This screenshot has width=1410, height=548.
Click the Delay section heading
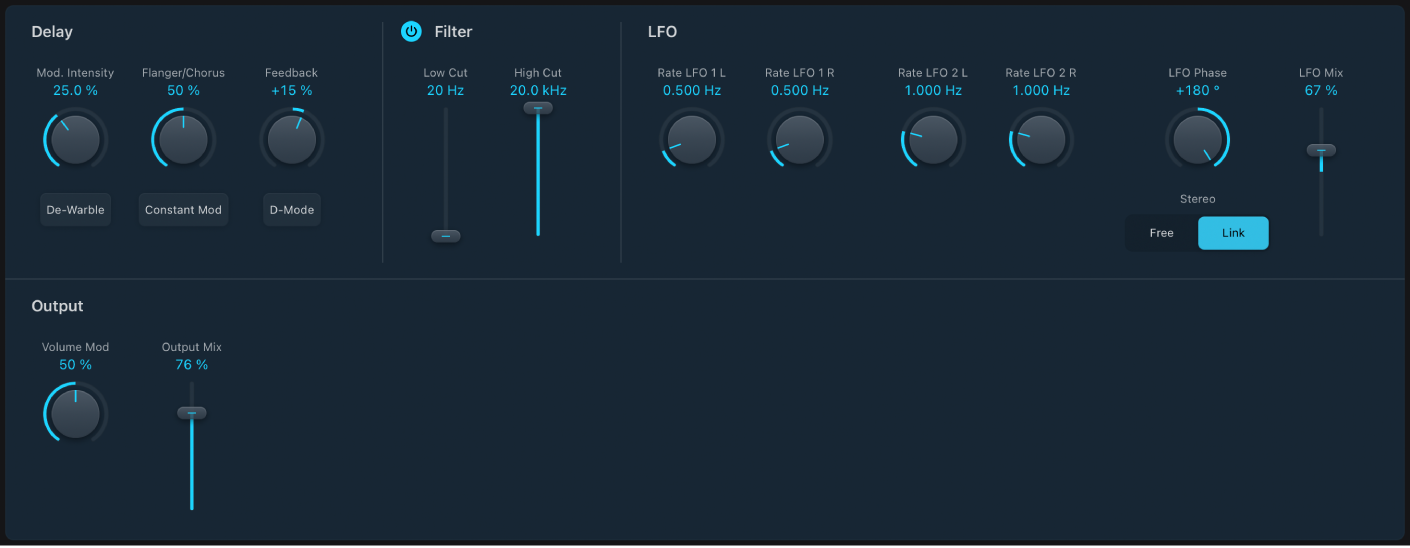pyautogui.click(x=52, y=32)
